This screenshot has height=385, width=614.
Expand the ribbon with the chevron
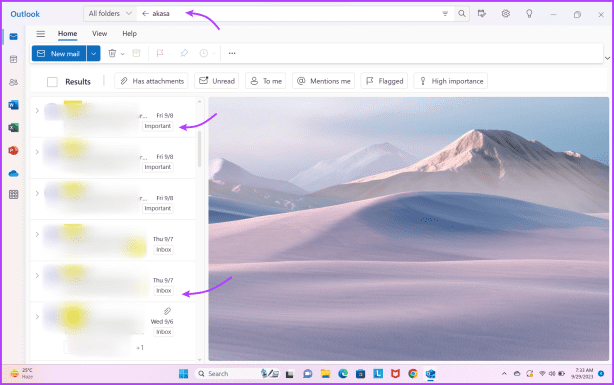point(607,58)
